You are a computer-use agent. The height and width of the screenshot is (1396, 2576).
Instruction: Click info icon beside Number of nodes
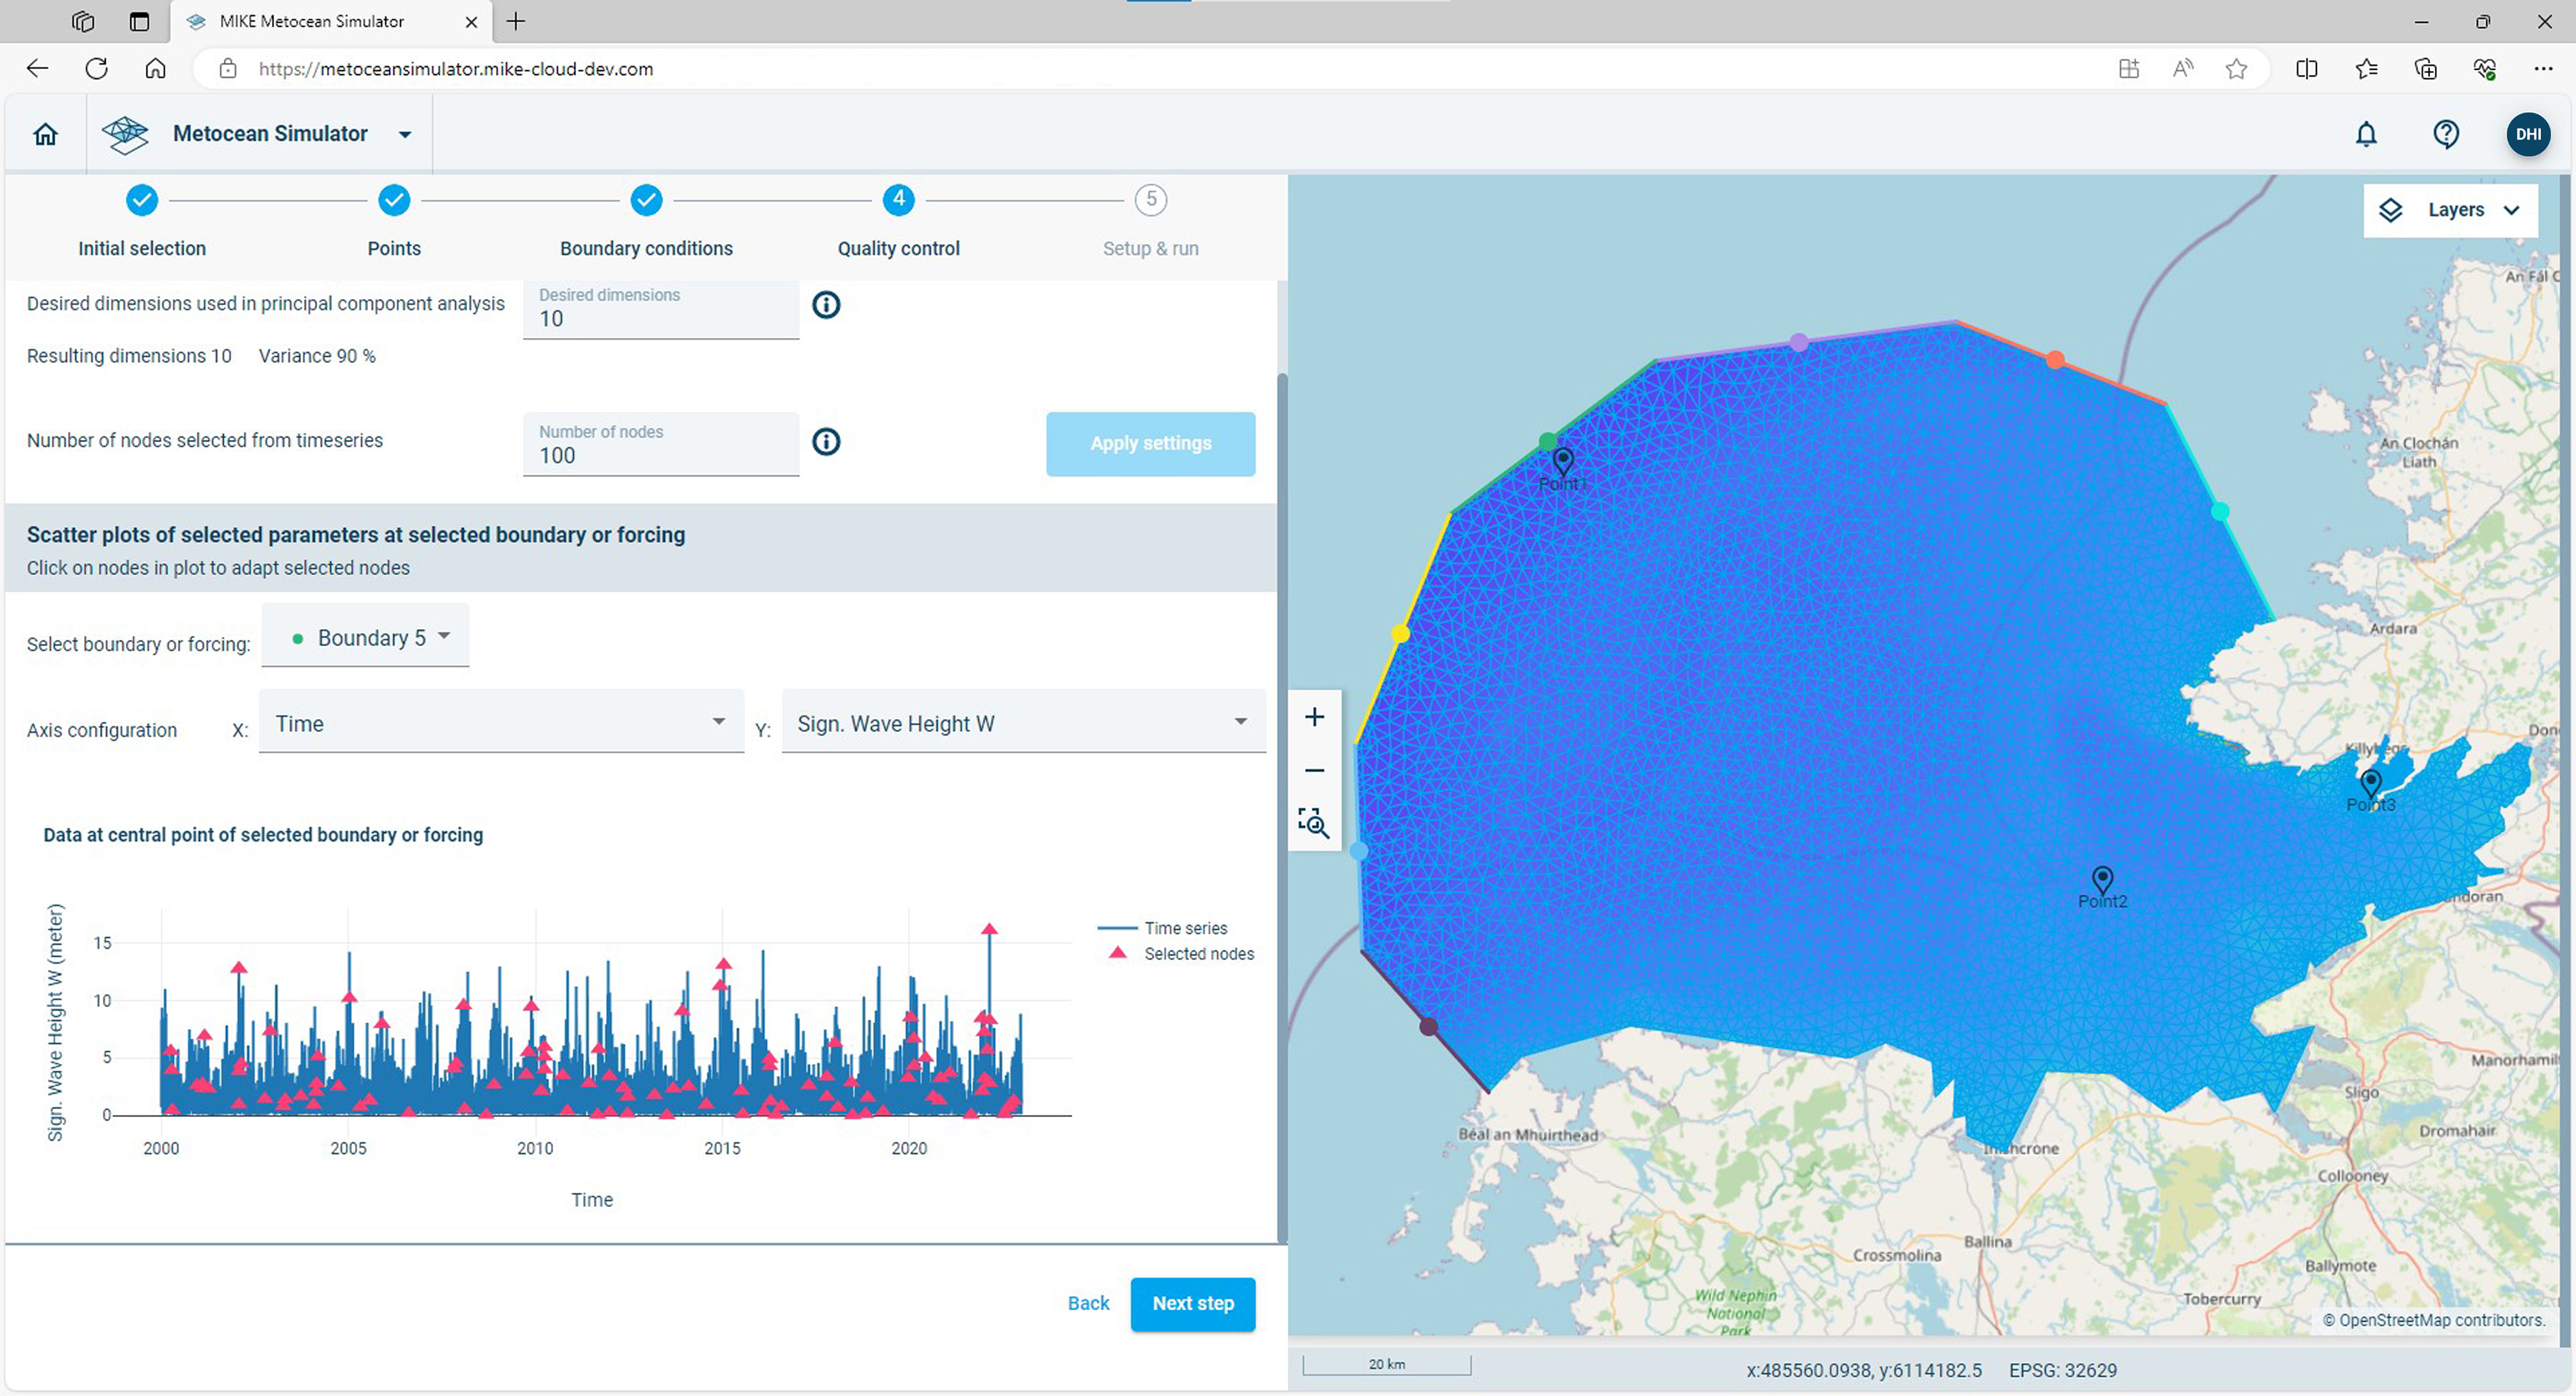pos(825,442)
